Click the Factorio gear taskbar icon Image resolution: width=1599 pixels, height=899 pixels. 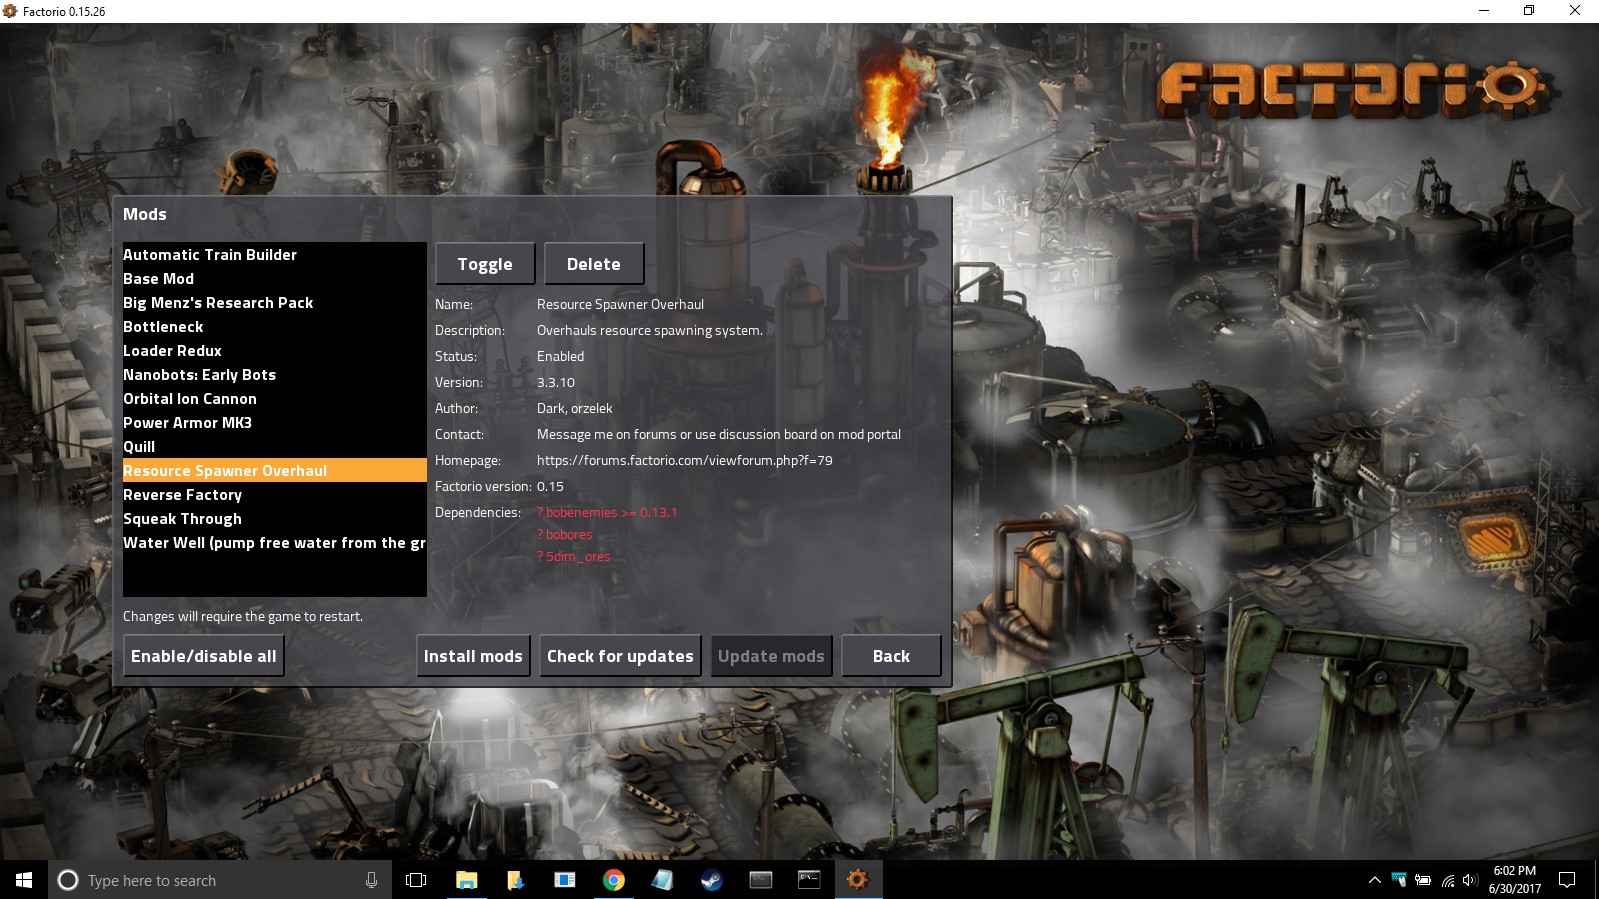coord(858,880)
